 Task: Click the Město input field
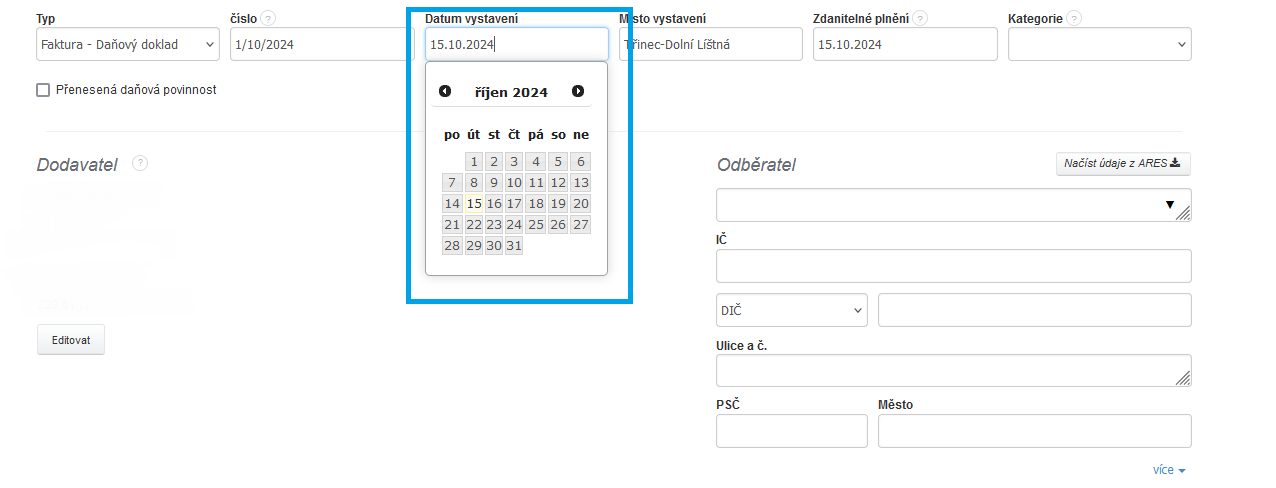click(1034, 431)
